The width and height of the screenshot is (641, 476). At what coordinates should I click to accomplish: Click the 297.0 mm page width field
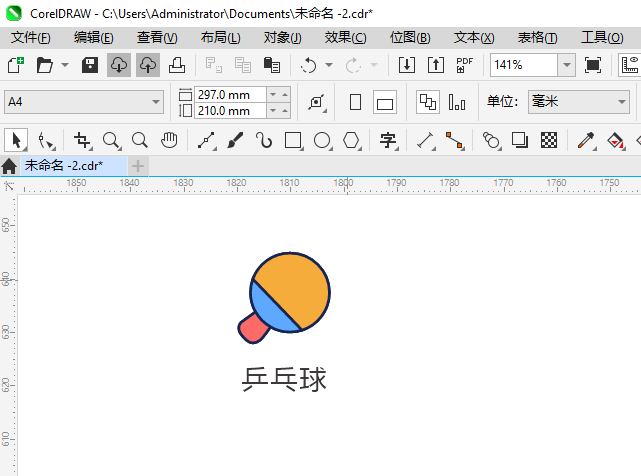coord(230,94)
